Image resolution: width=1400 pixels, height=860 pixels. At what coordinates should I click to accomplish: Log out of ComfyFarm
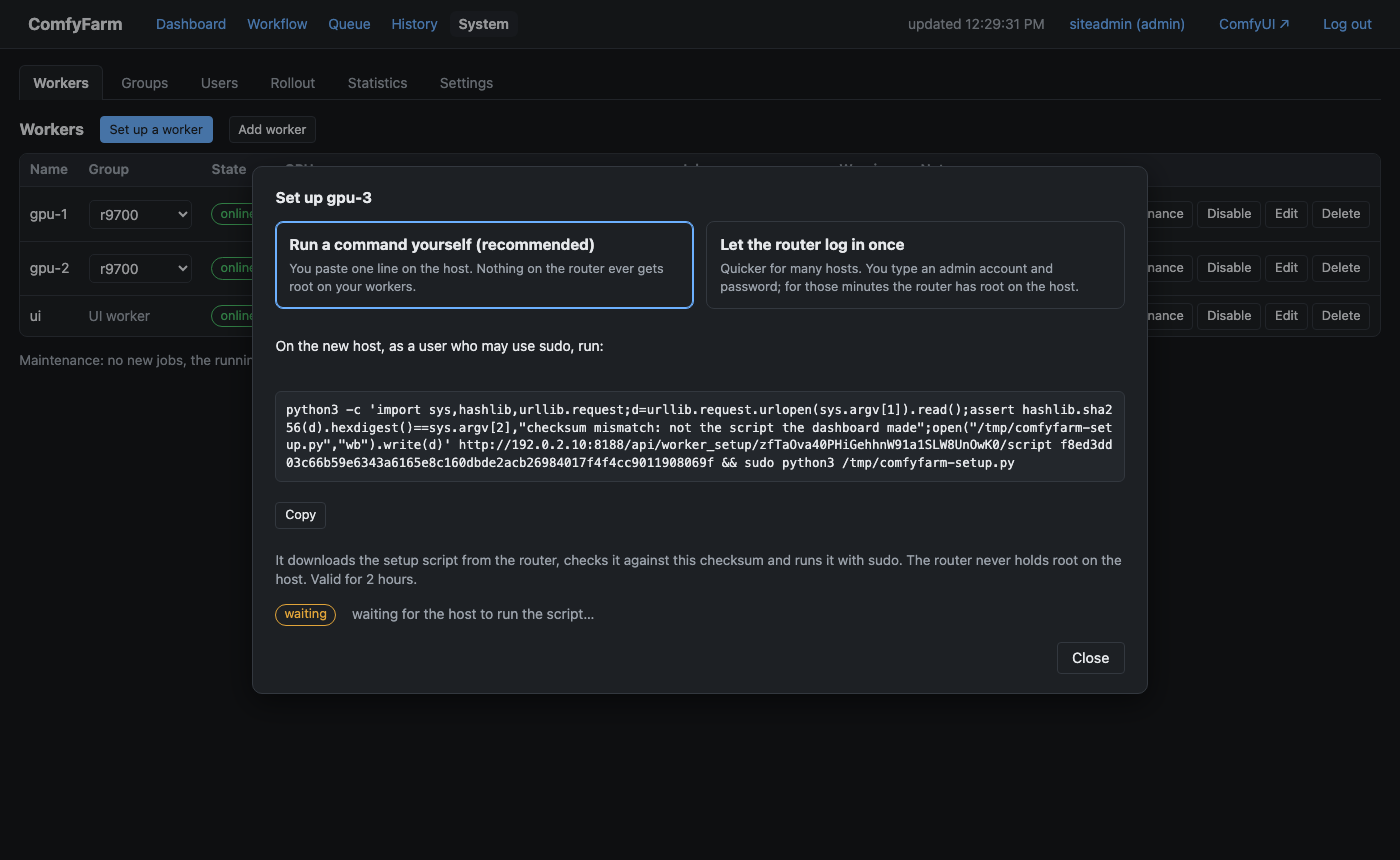tap(1347, 24)
